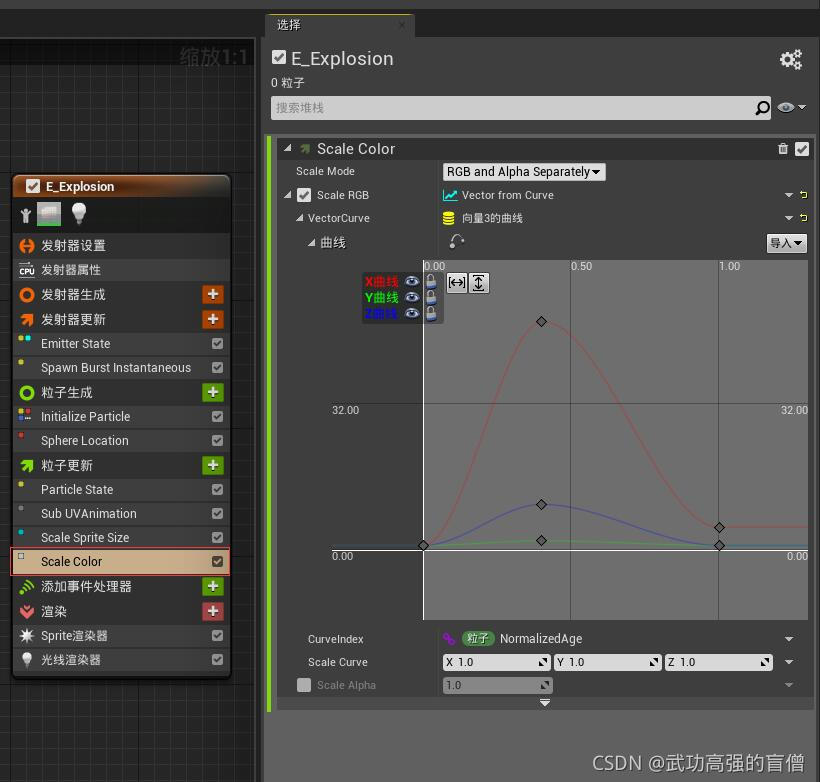Add module to 发射器生成 with plus
820x782 pixels.
pyautogui.click(x=213, y=294)
